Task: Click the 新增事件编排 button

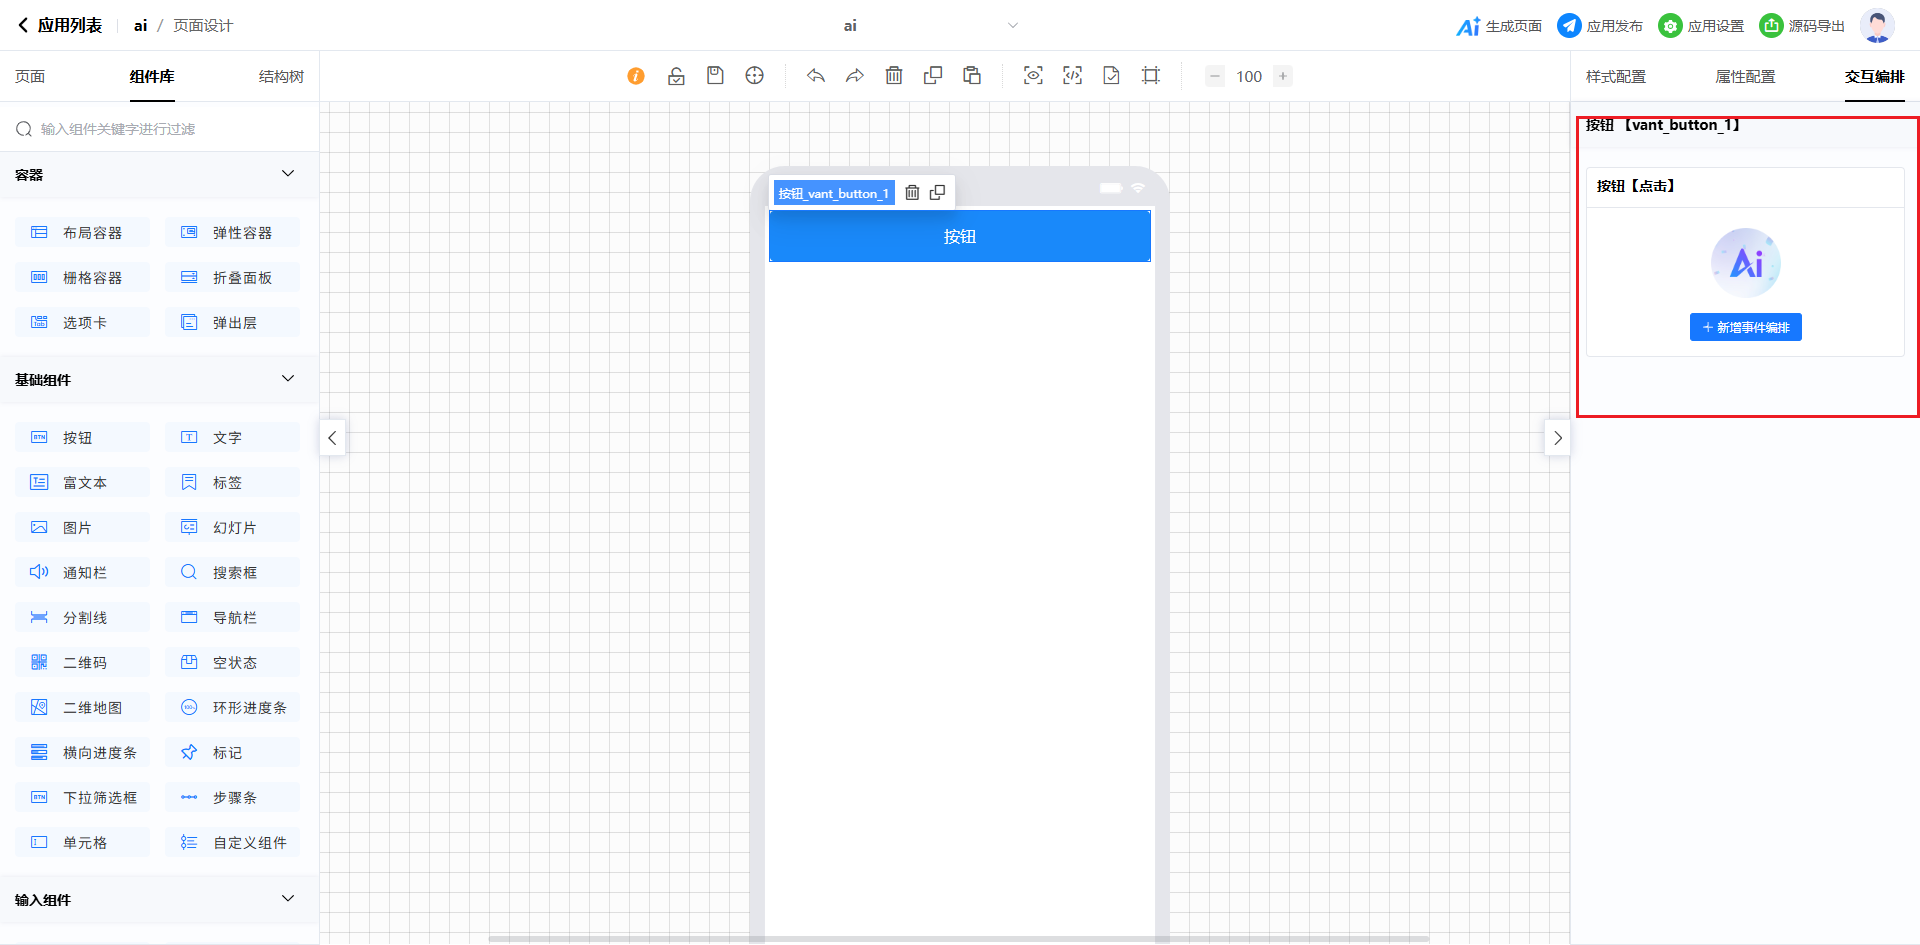Action: point(1745,328)
